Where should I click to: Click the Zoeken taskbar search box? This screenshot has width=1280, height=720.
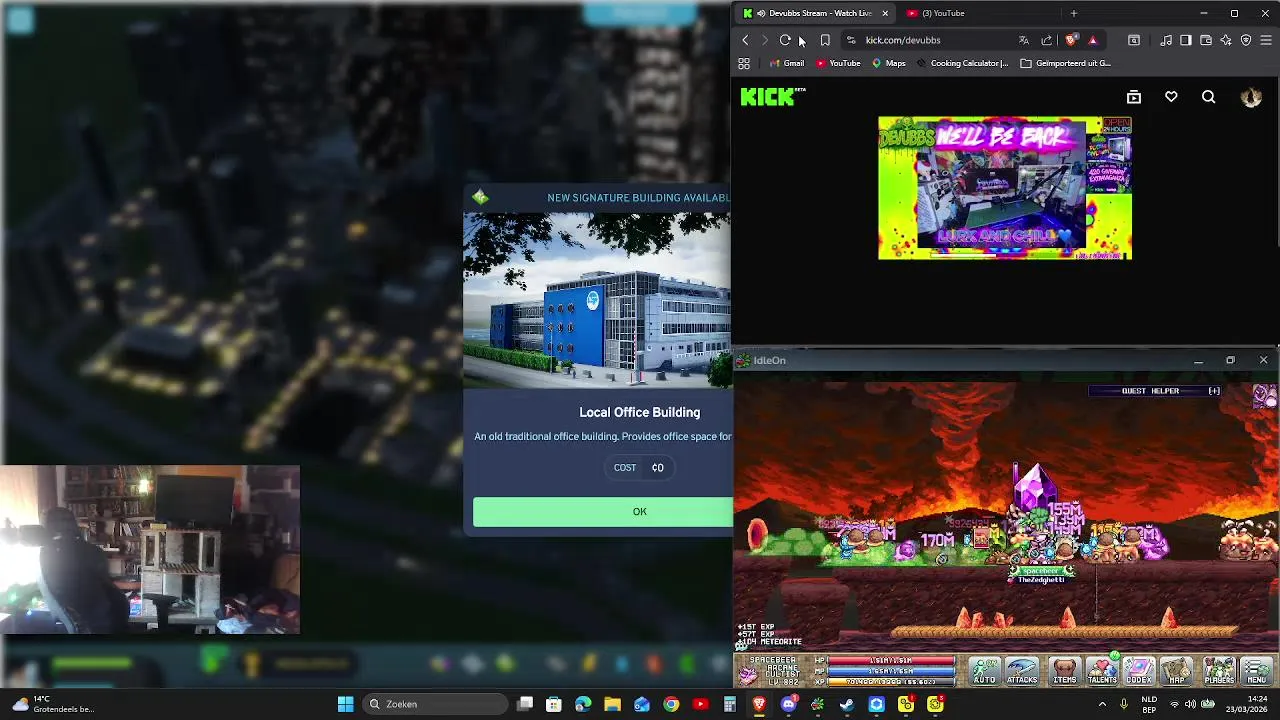click(x=433, y=704)
